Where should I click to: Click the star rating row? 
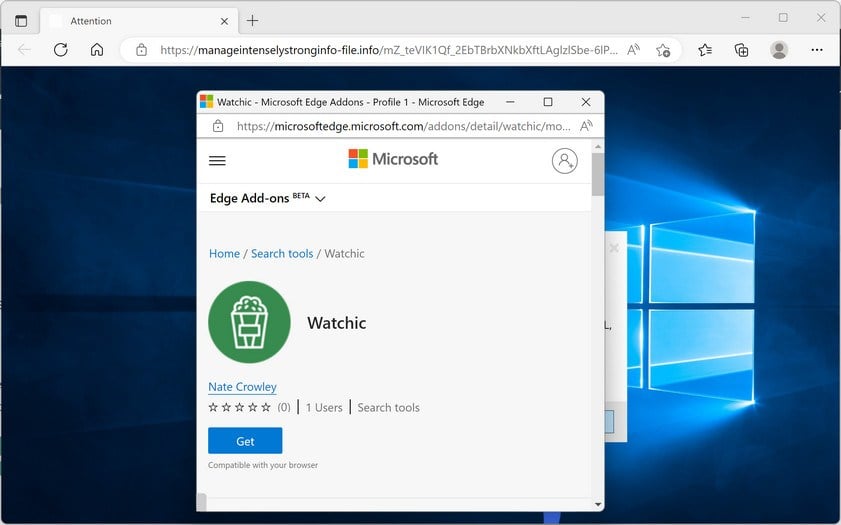click(239, 408)
